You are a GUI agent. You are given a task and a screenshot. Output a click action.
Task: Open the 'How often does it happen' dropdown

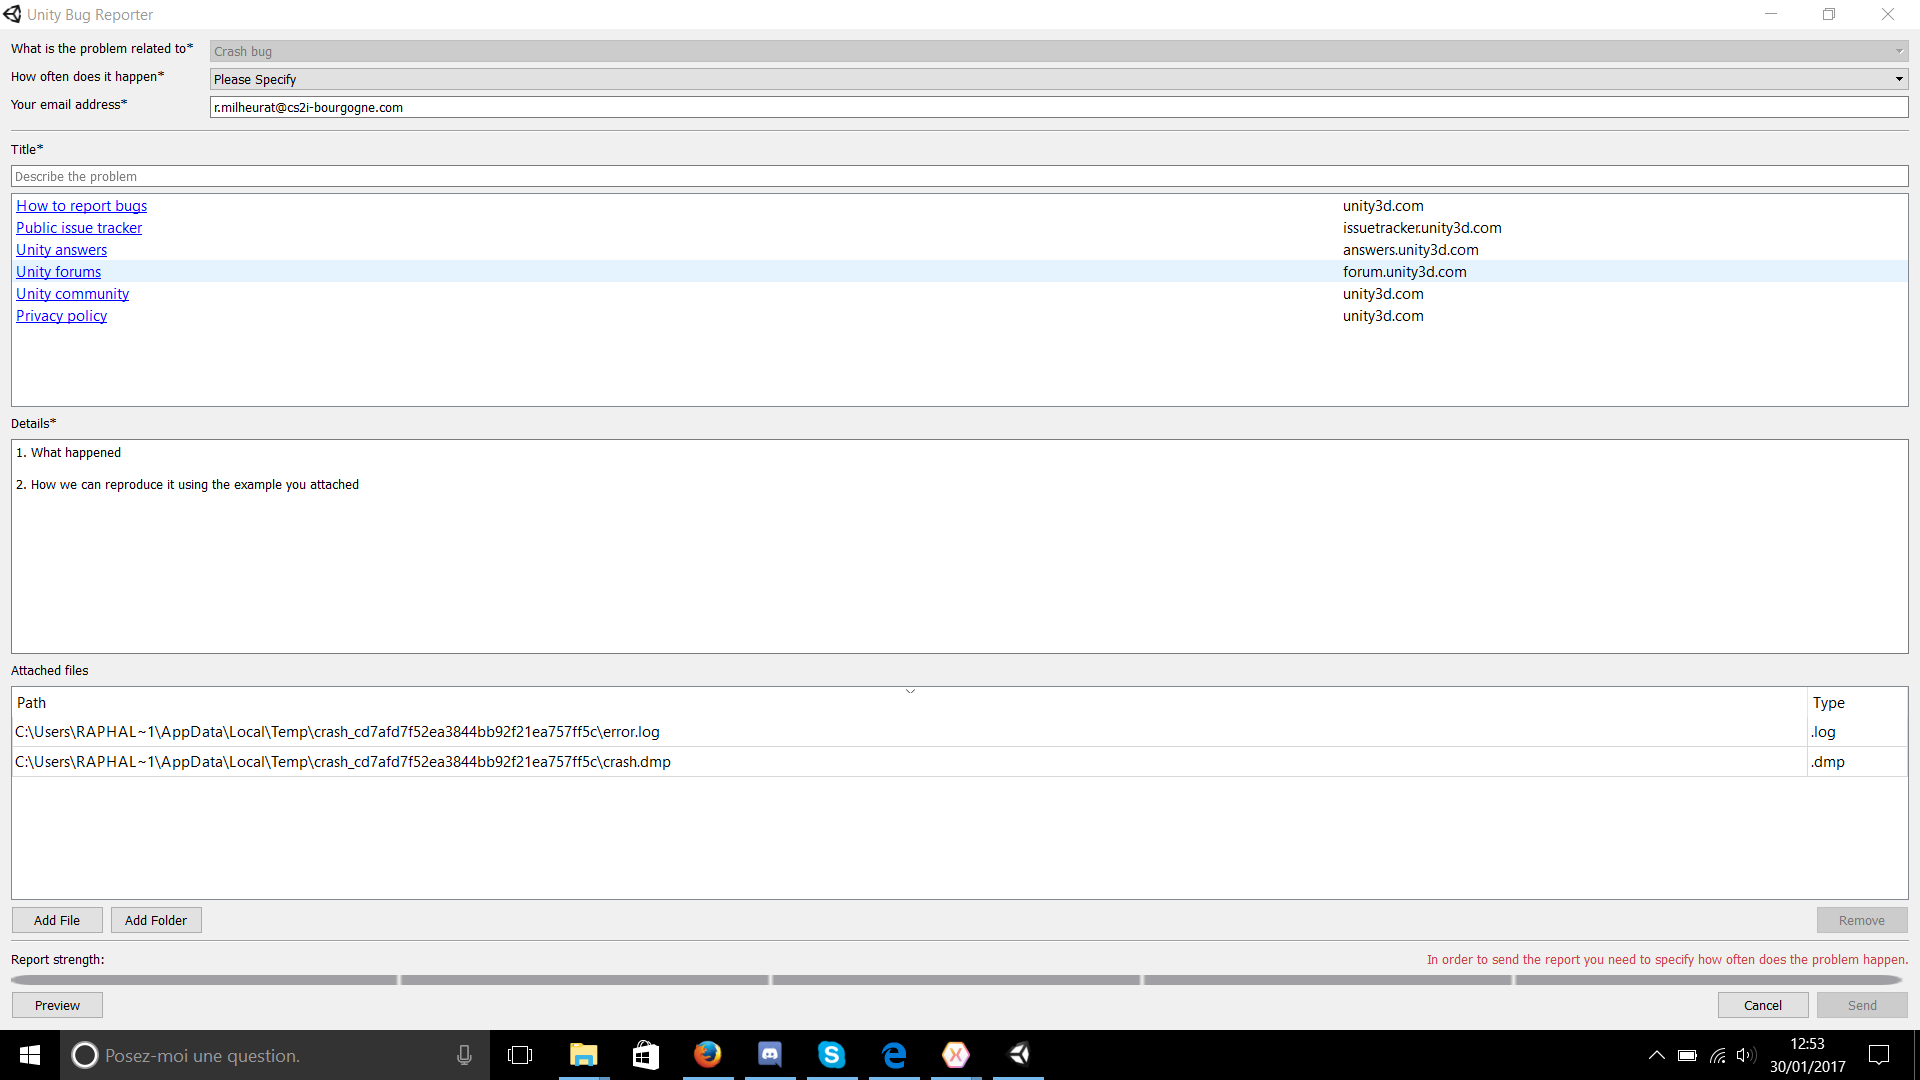click(1059, 79)
